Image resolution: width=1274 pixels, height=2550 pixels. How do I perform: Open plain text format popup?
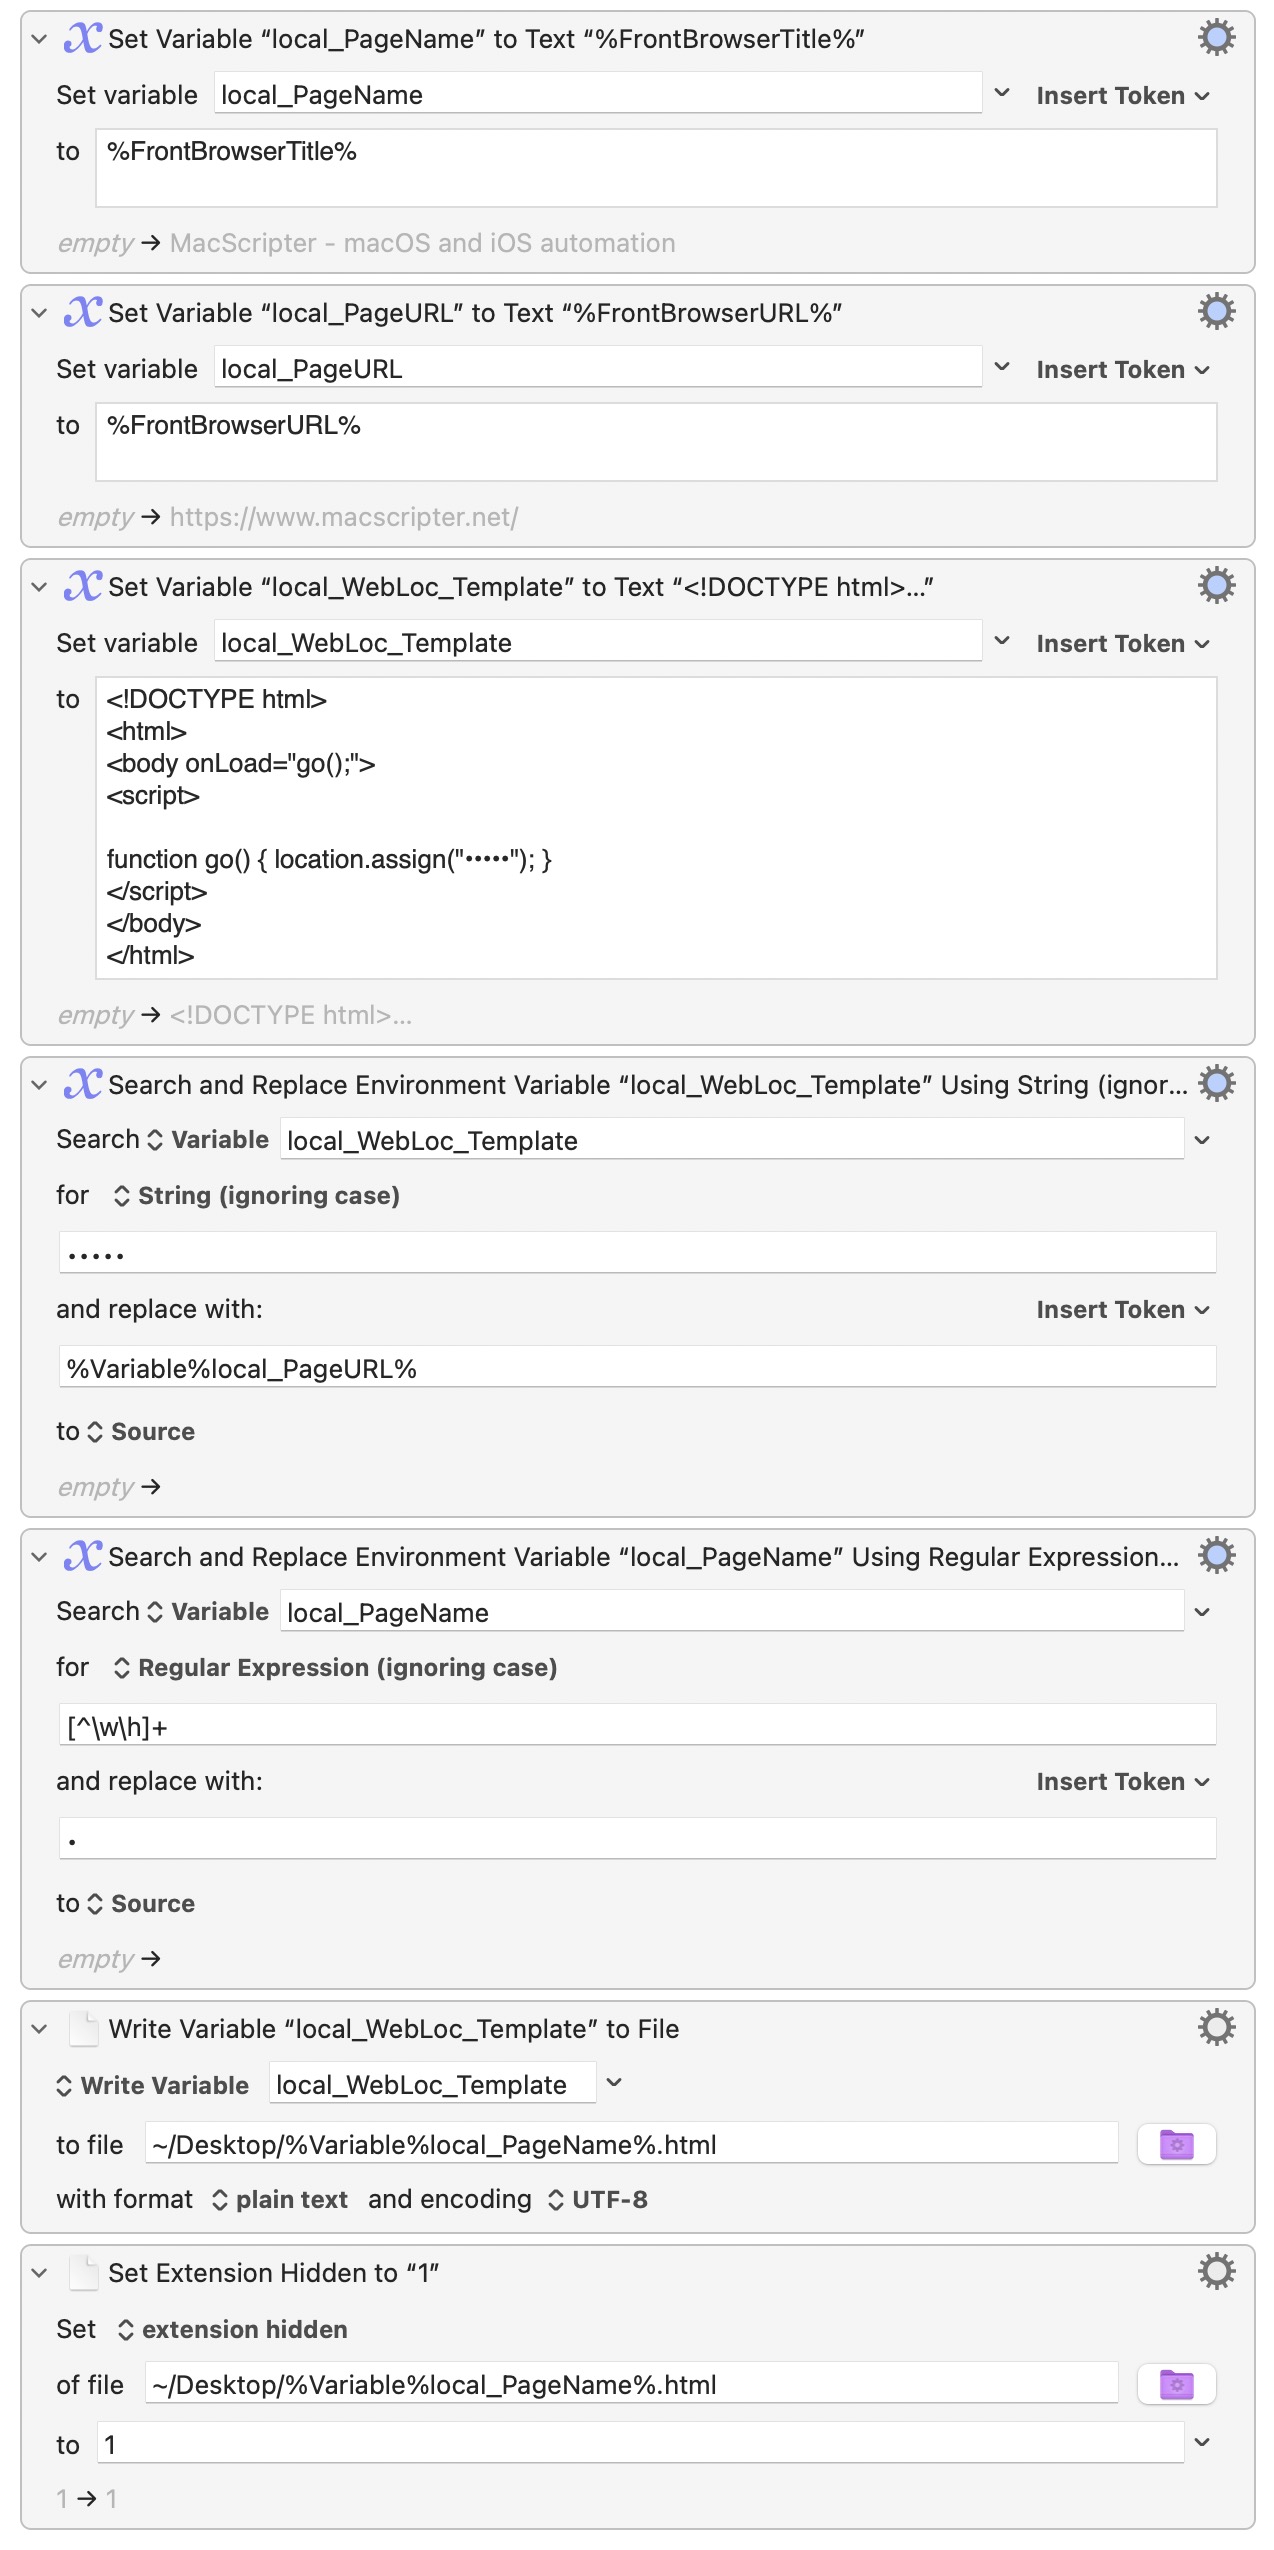coord(280,2200)
